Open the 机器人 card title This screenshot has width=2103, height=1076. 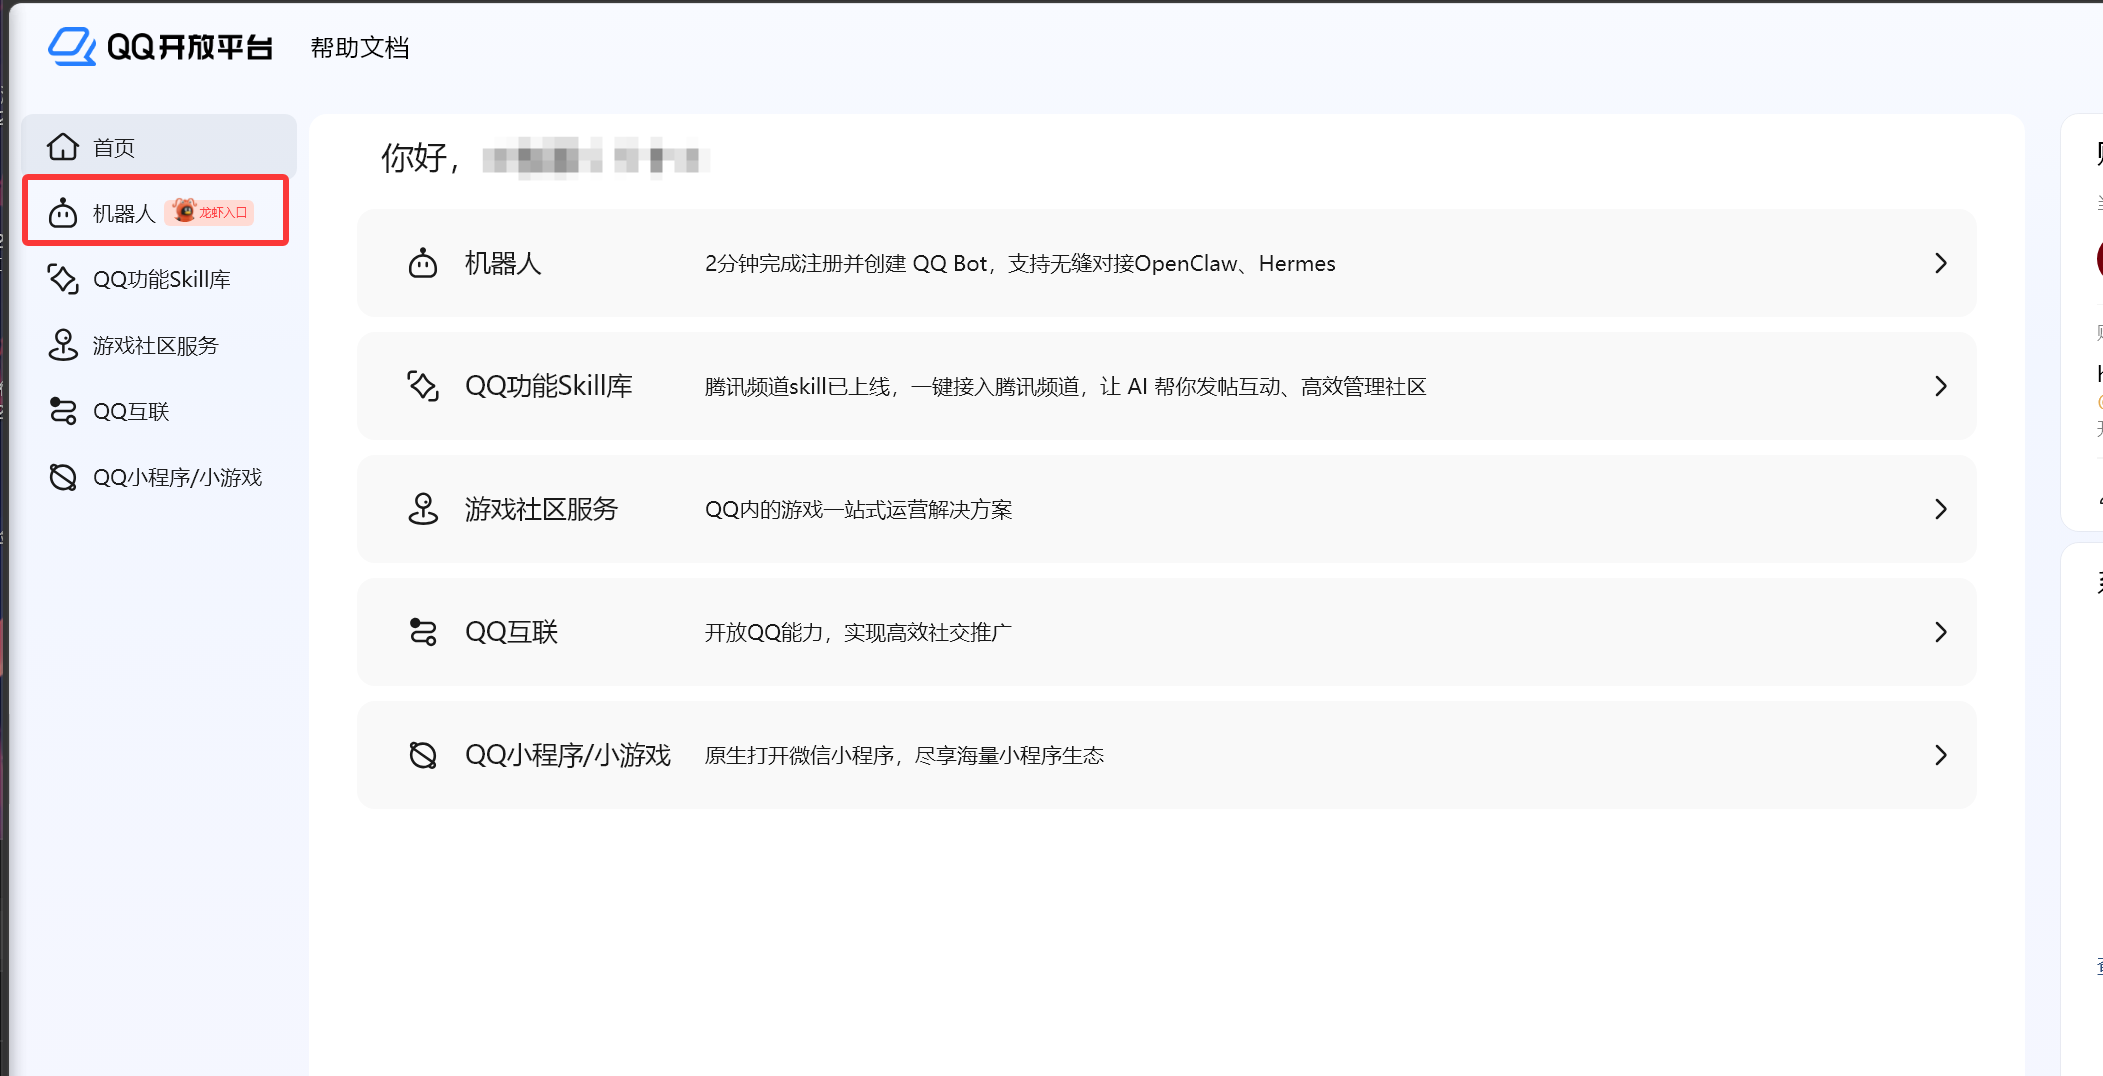coord(503,263)
